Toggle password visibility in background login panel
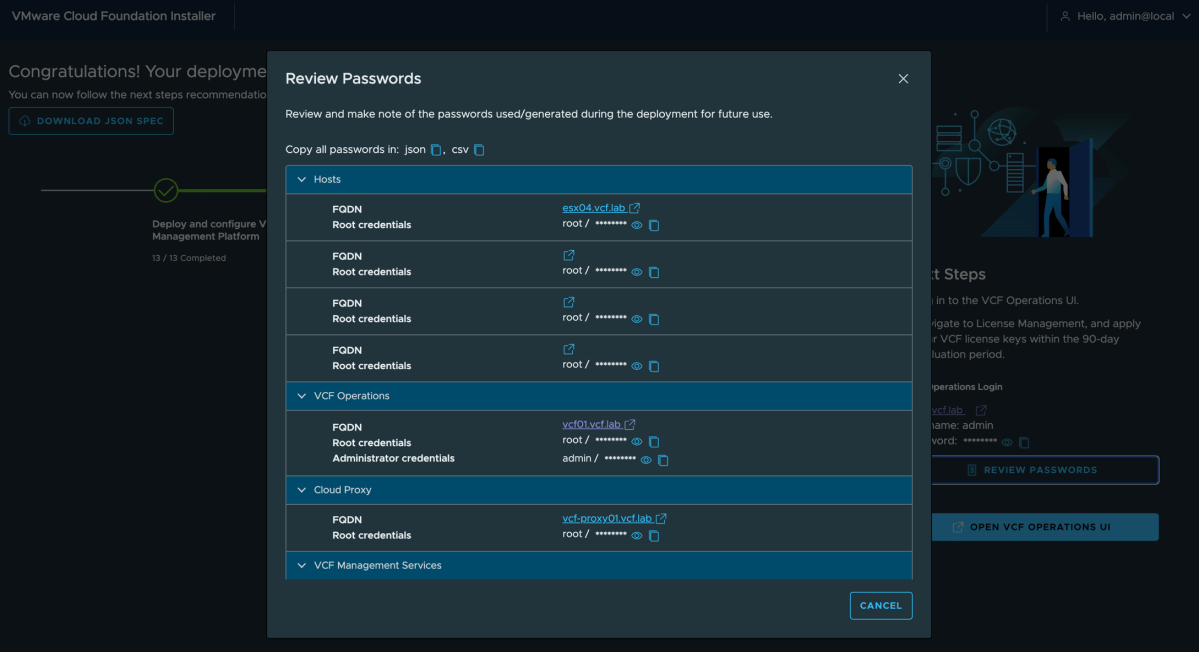This screenshot has width=1199, height=652. [1007, 443]
